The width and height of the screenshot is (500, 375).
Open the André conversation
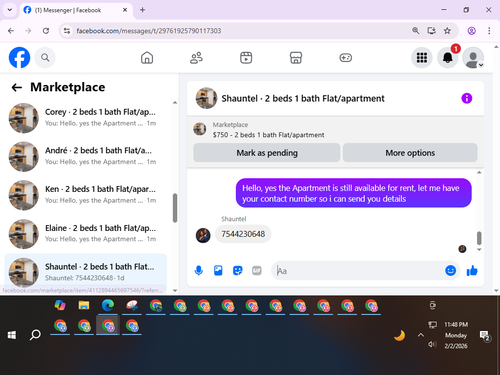click(86, 156)
